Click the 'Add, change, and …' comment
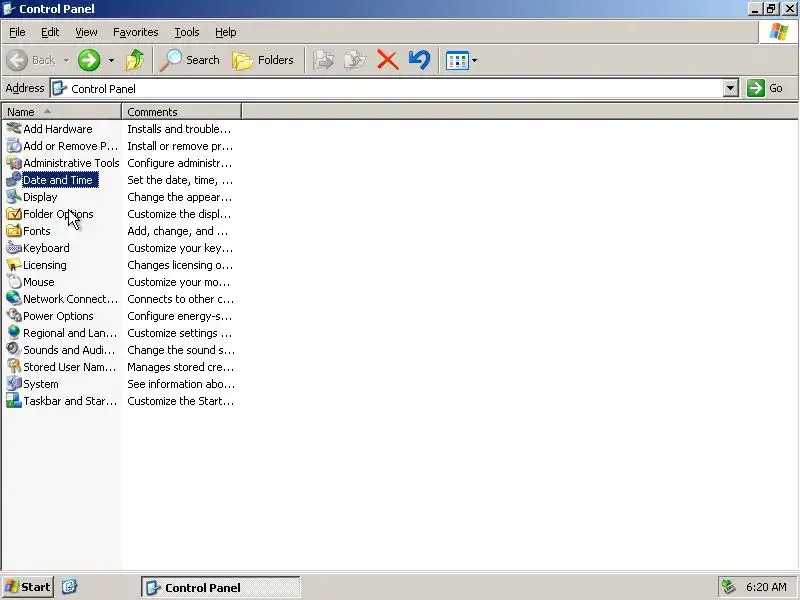This screenshot has width=800, height=600. coord(178,231)
